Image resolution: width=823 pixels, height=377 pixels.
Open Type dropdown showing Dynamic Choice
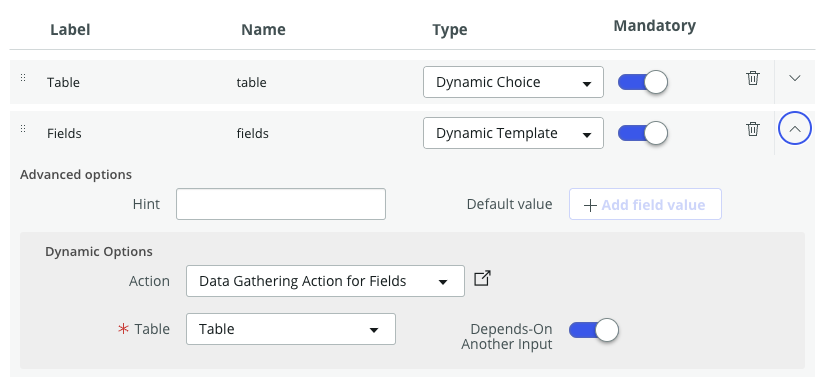513,82
